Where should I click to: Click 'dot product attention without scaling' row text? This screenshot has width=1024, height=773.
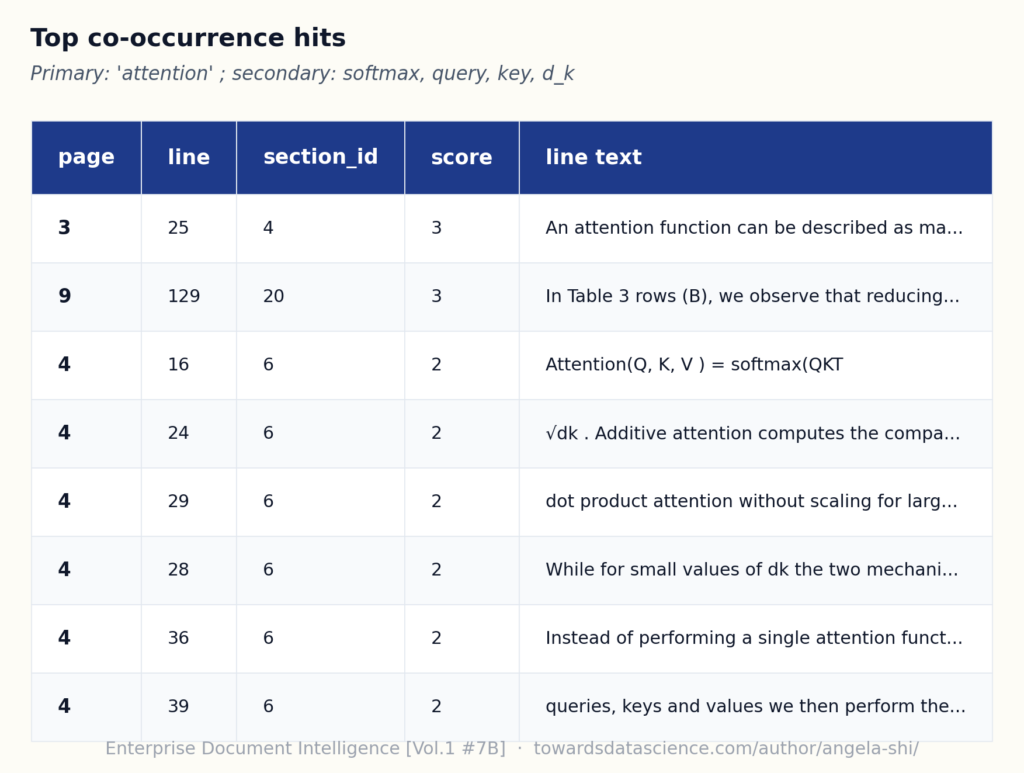coord(751,501)
